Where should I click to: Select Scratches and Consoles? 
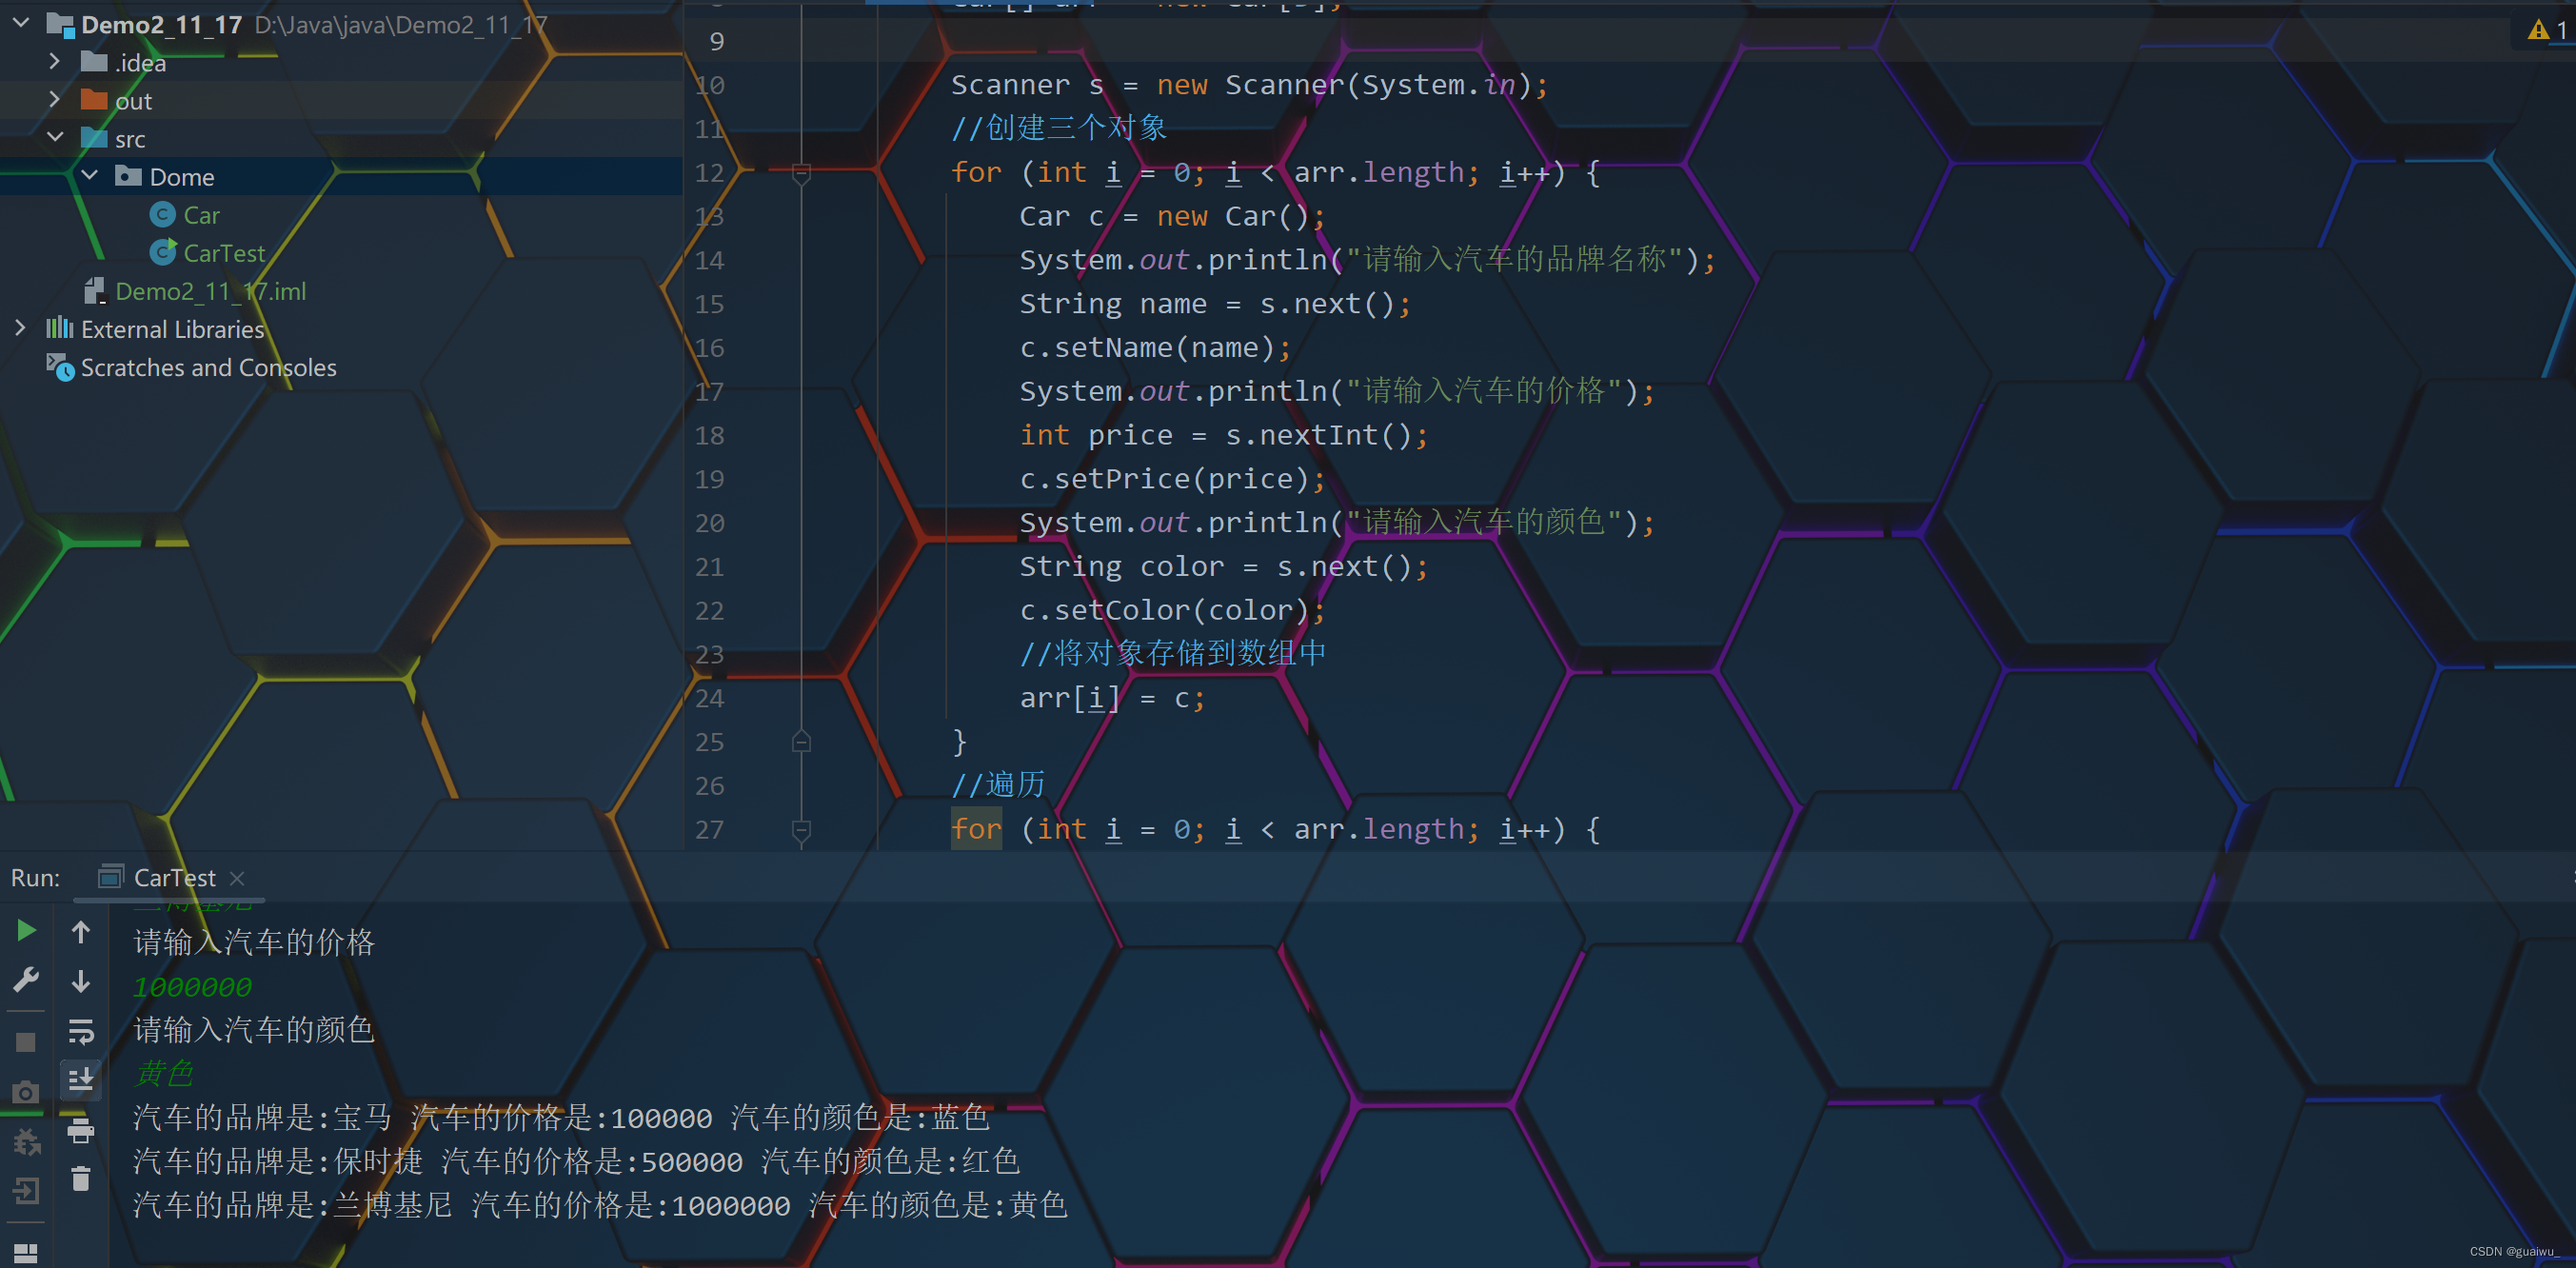pyautogui.click(x=208, y=367)
